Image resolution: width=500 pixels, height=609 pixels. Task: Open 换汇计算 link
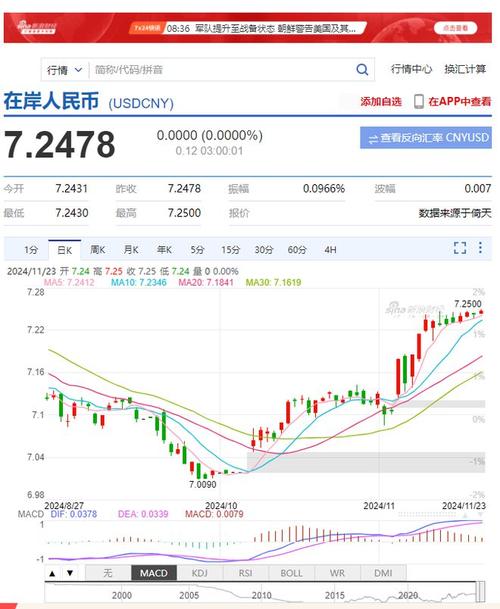coord(465,69)
